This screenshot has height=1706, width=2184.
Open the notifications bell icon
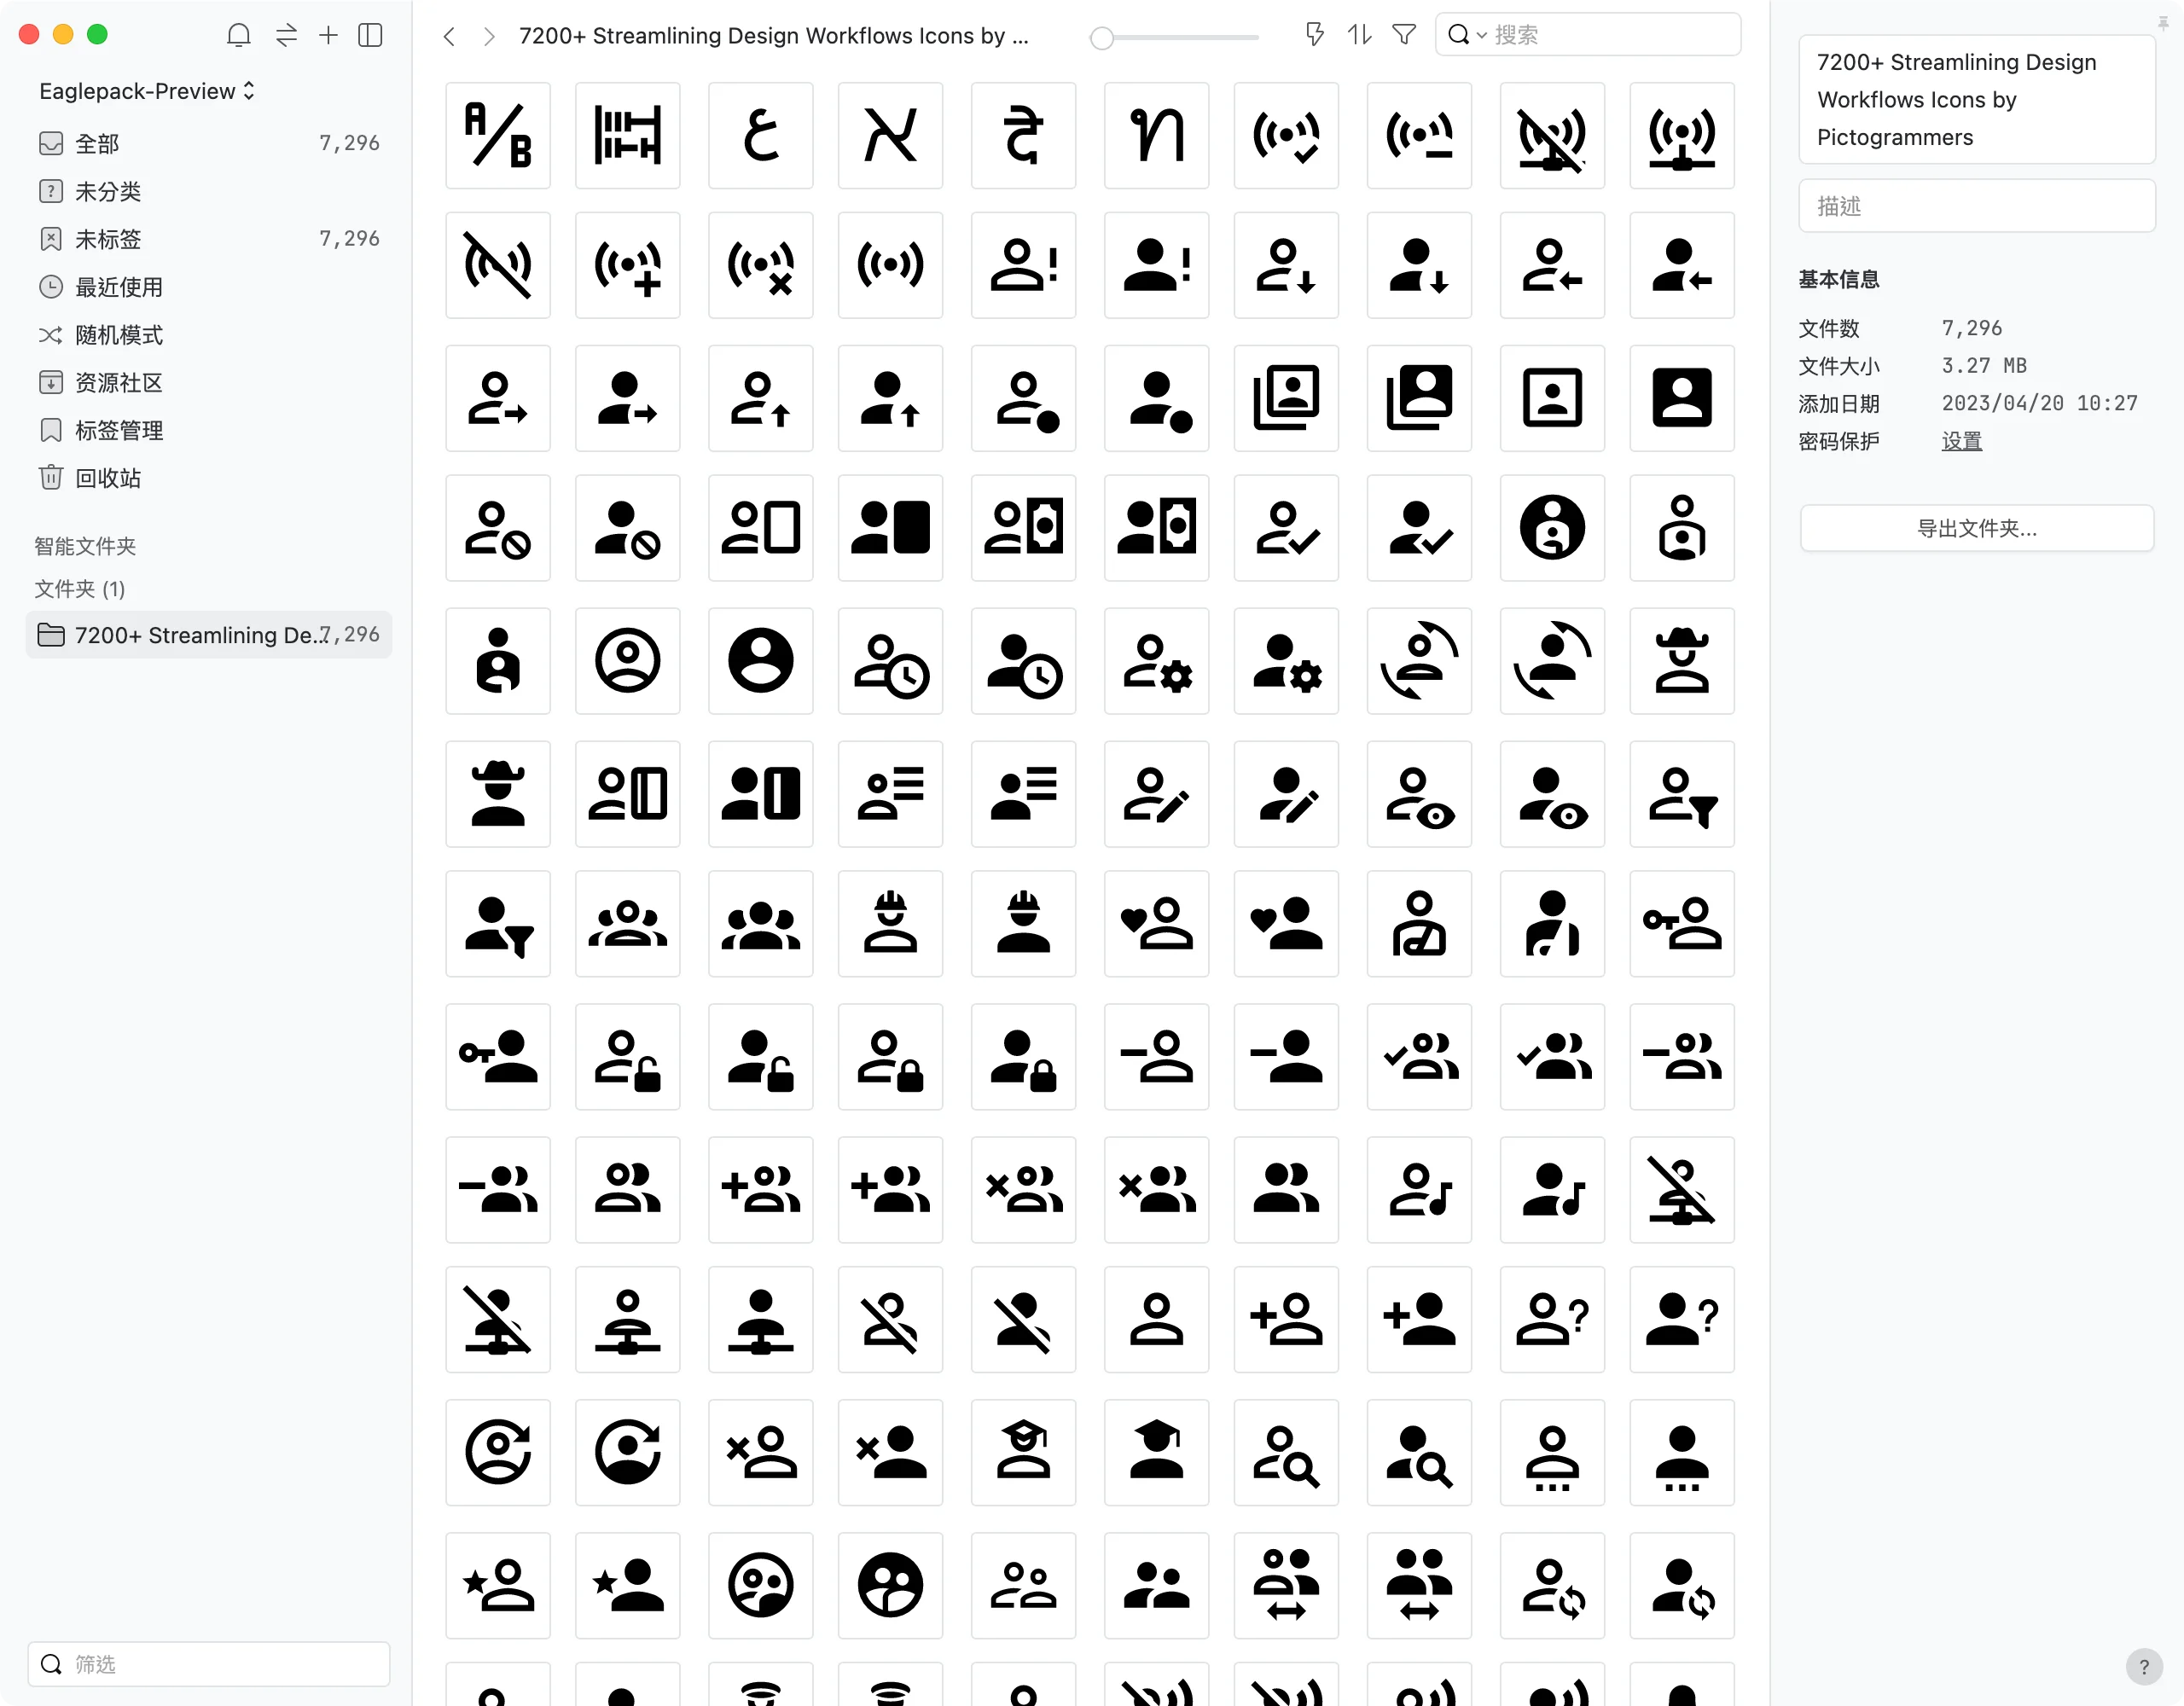[x=238, y=35]
